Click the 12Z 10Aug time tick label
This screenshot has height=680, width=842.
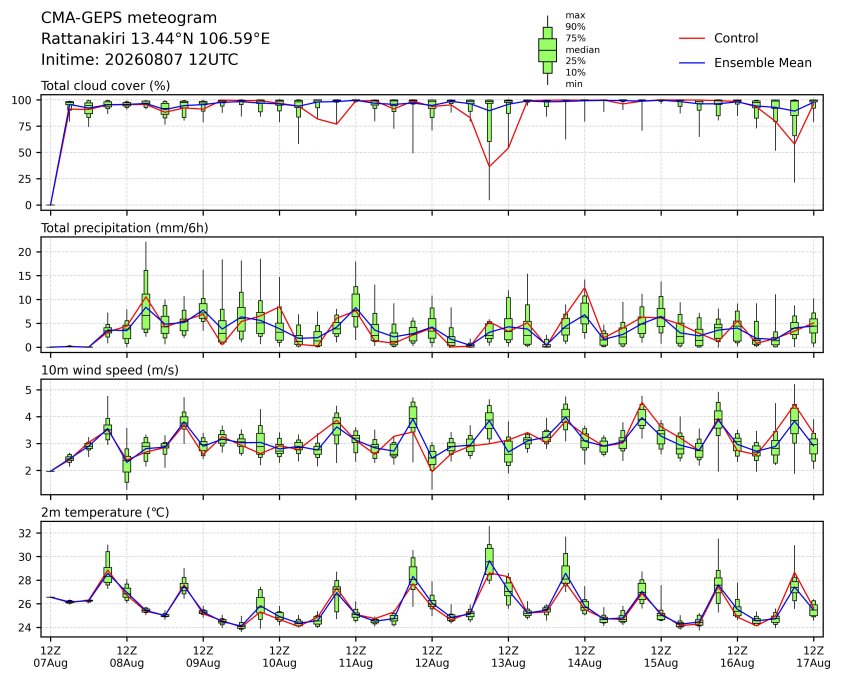click(279, 657)
